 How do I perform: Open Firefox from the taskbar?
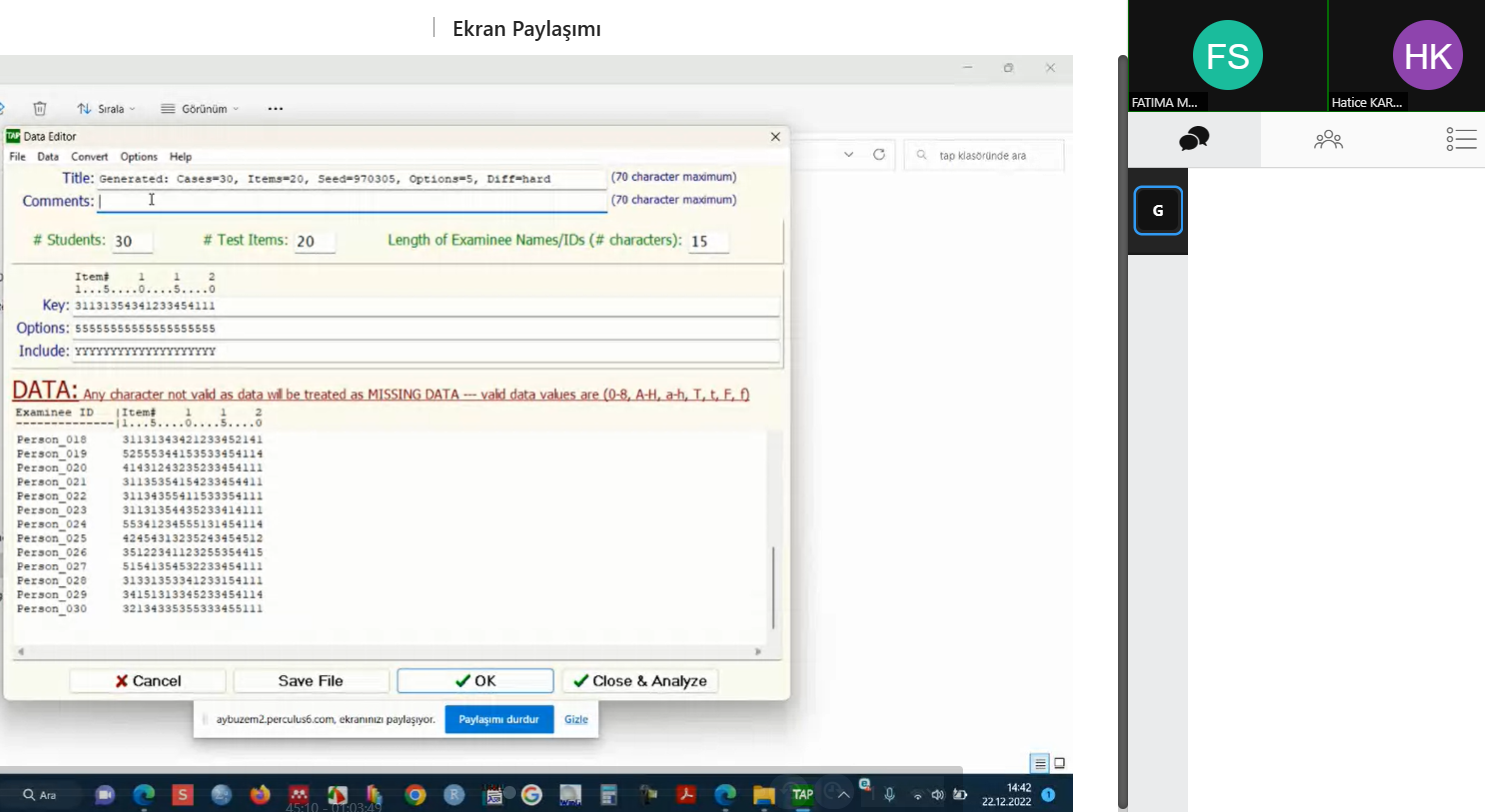tap(260, 795)
